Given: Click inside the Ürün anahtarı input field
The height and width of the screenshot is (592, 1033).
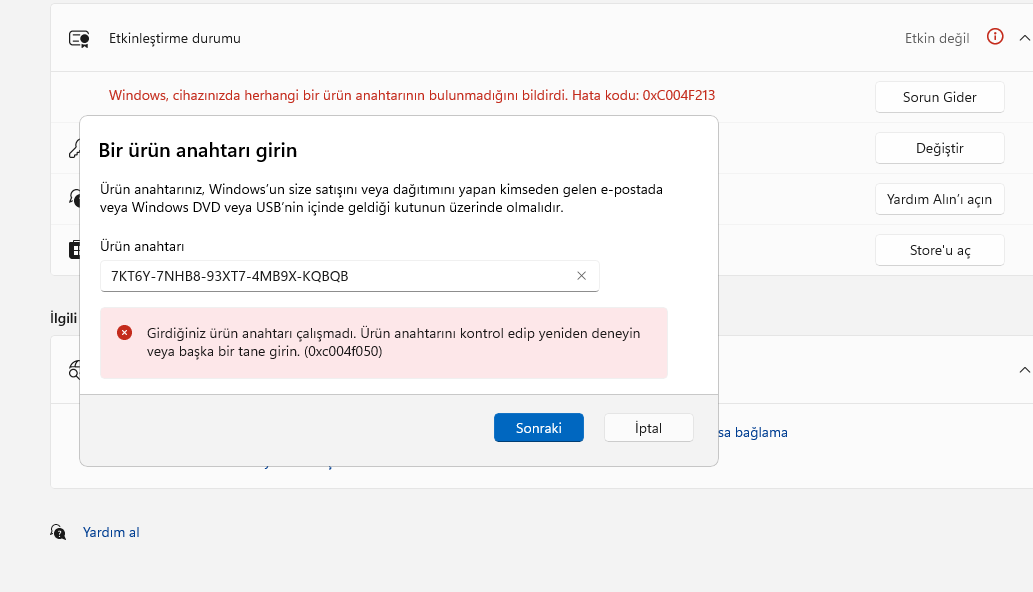Looking at the screenshot, I should (350, 276).
